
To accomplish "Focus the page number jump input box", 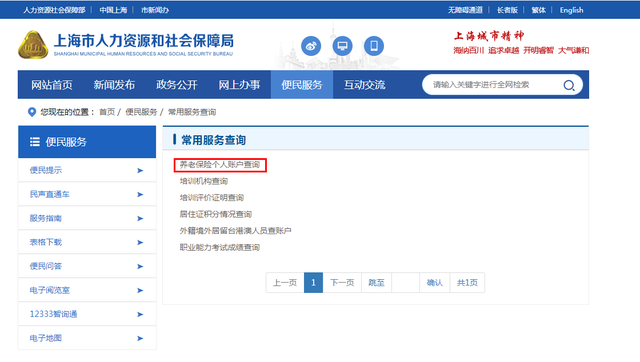I will (x=405, y=282).
